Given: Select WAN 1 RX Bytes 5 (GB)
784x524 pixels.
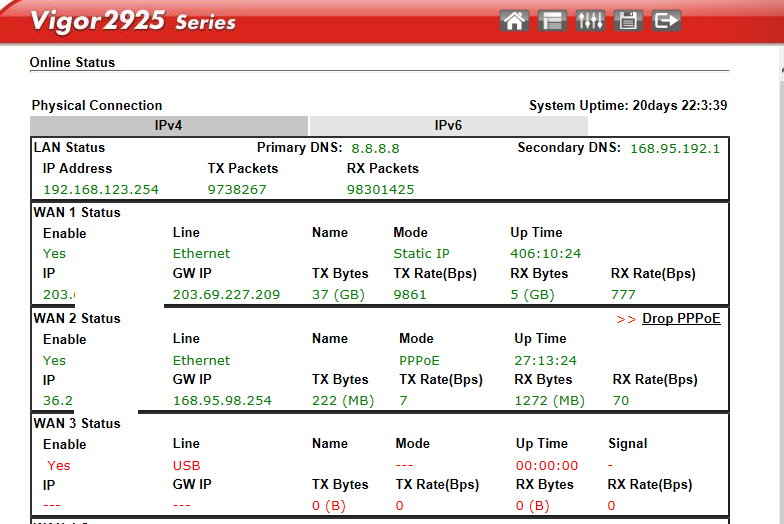Looking at the screenshot, I should (x=532, y=294).
